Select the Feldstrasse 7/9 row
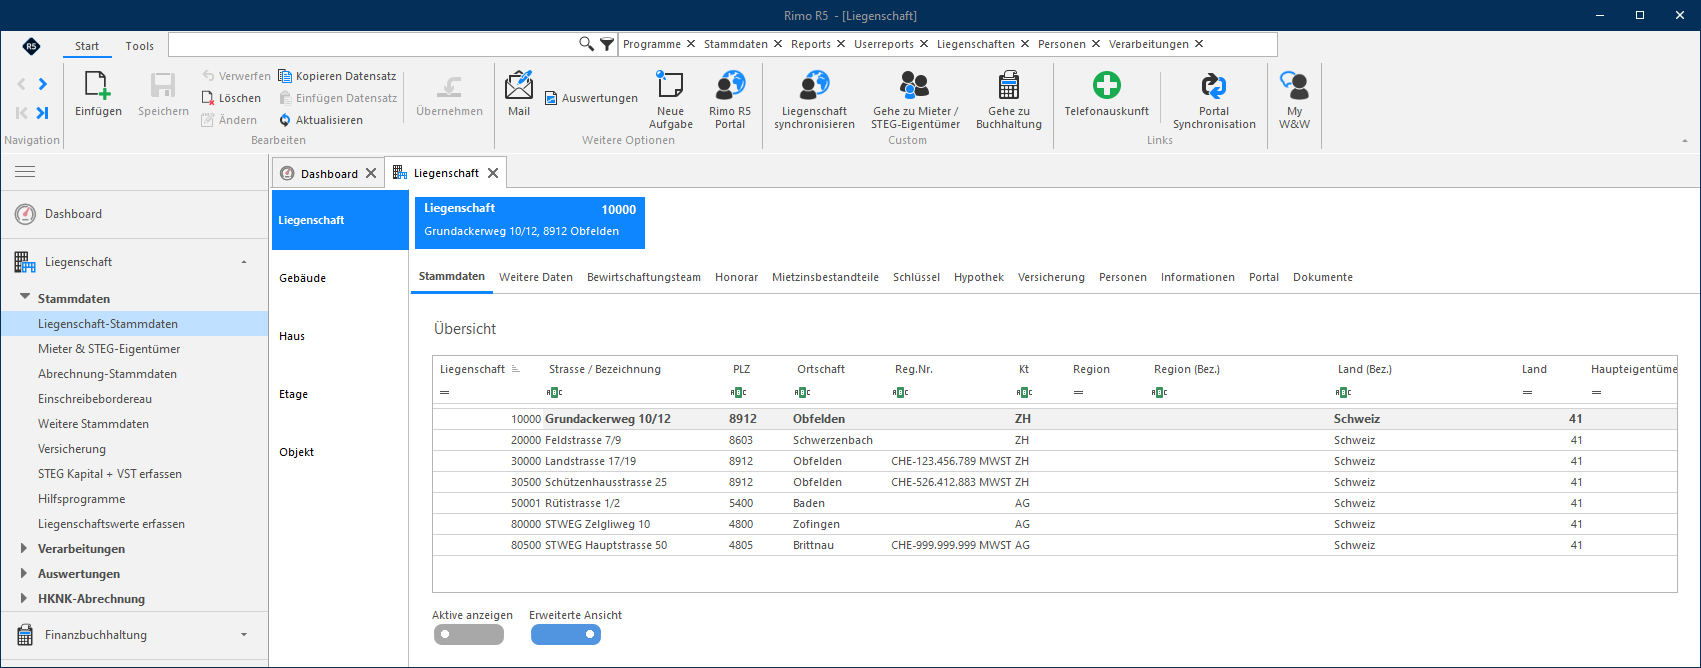 [x=1055, y=440]
